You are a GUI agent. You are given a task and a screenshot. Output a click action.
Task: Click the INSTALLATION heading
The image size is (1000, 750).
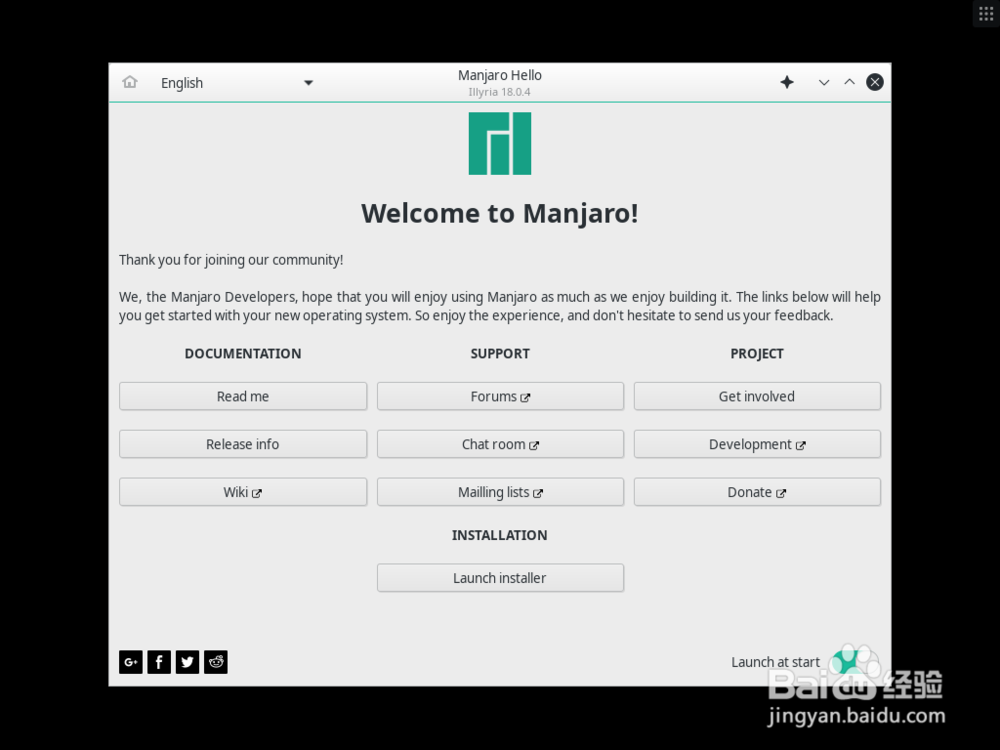coord(499,535)
